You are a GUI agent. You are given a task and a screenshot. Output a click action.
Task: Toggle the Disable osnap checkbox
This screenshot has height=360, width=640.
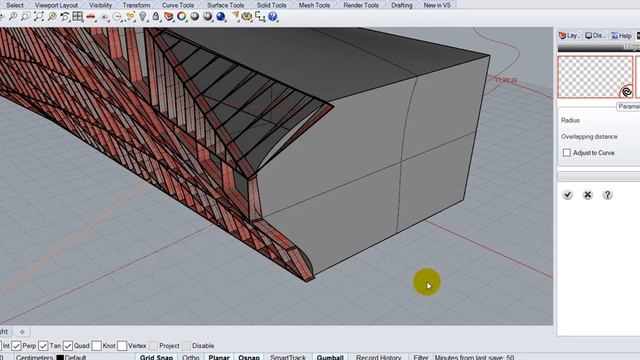(x=186, y=346)
